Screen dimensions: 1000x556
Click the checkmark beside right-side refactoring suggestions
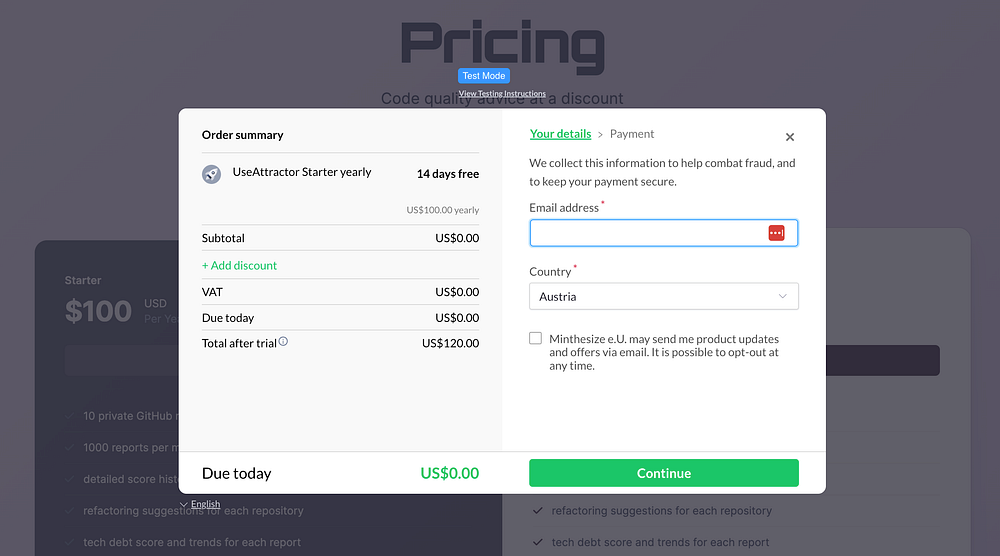(538, 511)
